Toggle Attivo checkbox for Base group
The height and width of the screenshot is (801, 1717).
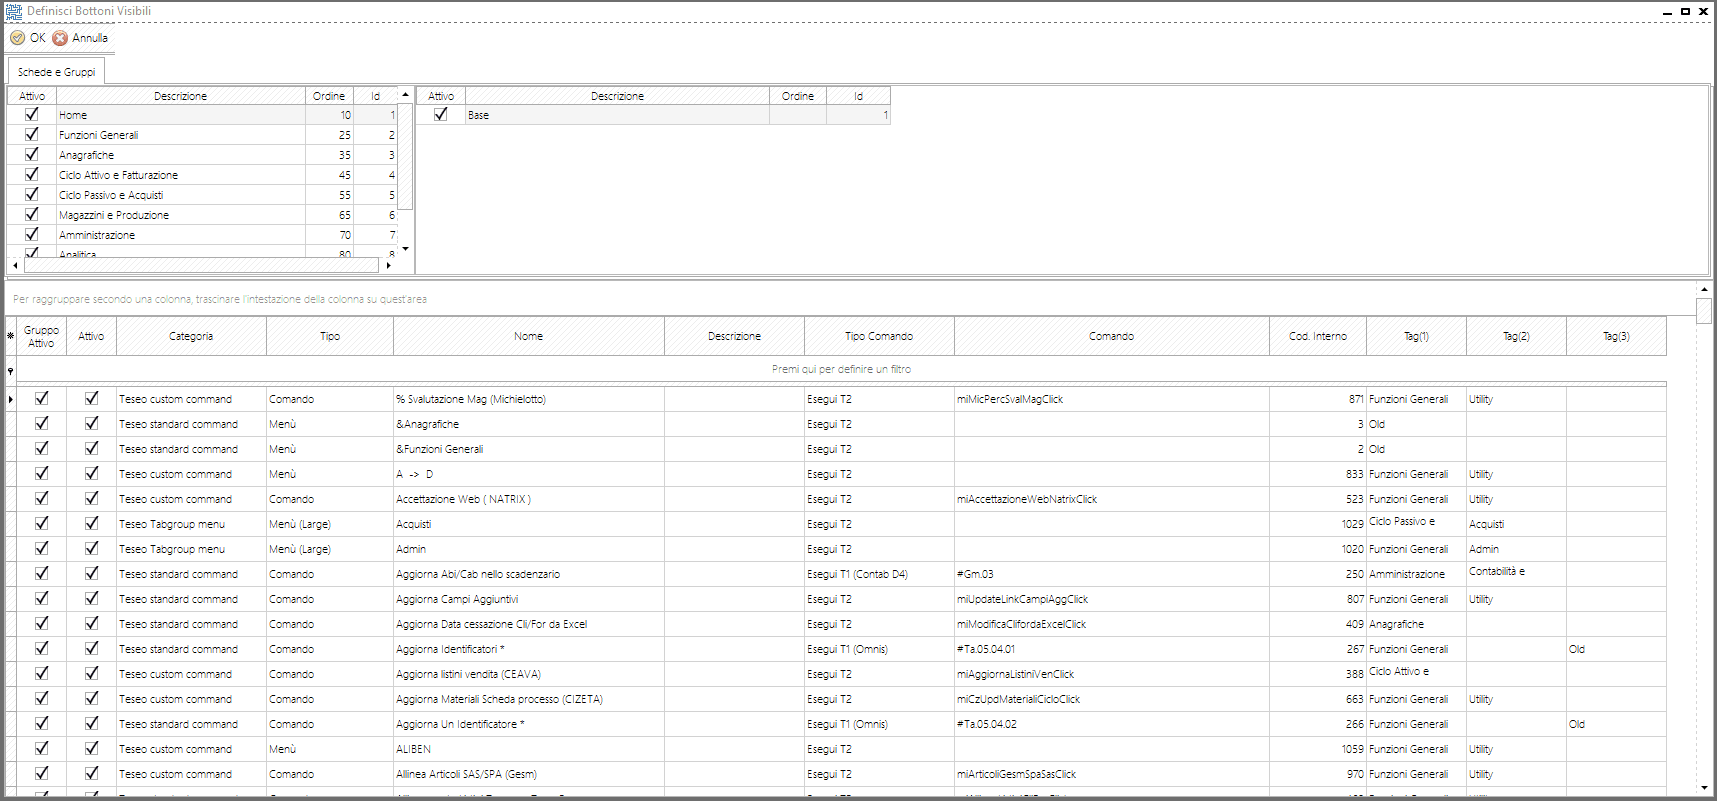(x=441, y=114)
